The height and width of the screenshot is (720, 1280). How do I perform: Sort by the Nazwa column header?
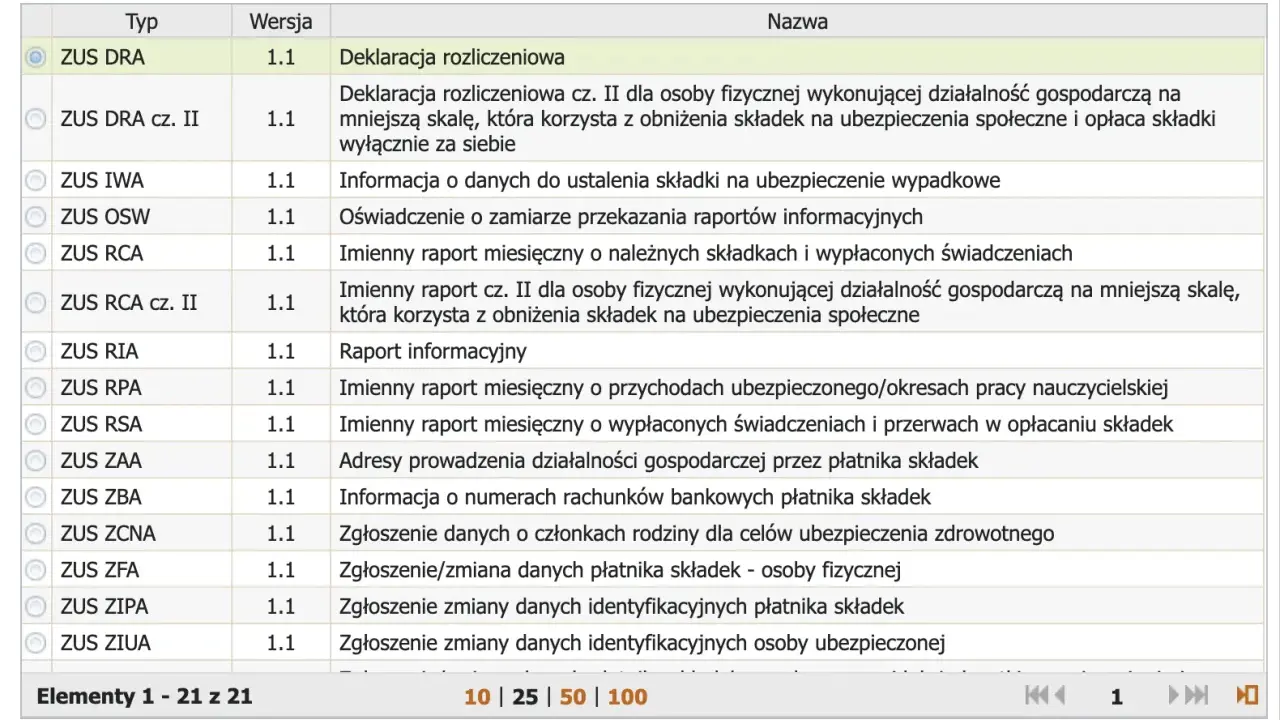pos(797,21)
